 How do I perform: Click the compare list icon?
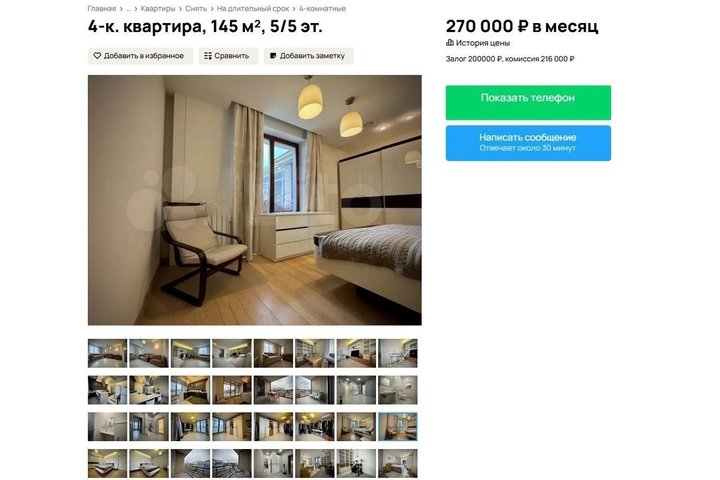[x=208, y=56]
